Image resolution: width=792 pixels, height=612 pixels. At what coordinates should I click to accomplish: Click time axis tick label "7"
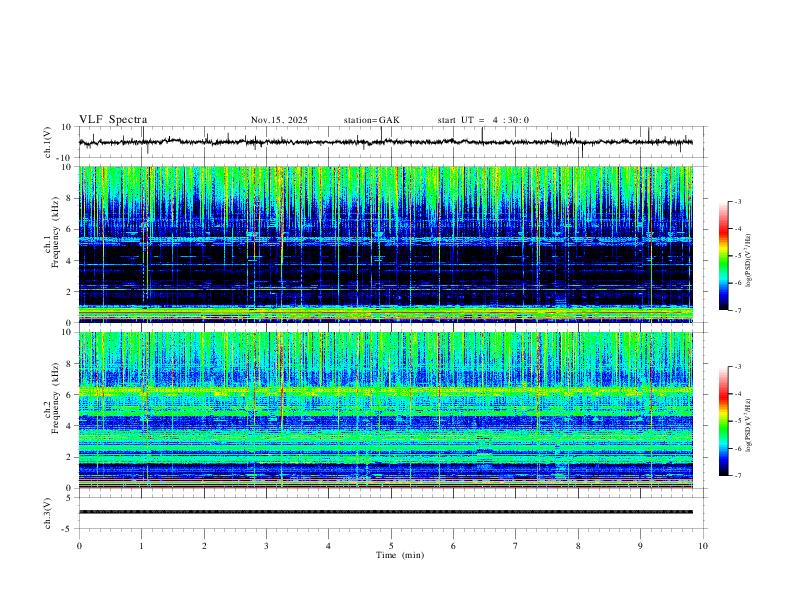(x=516, y=546)
